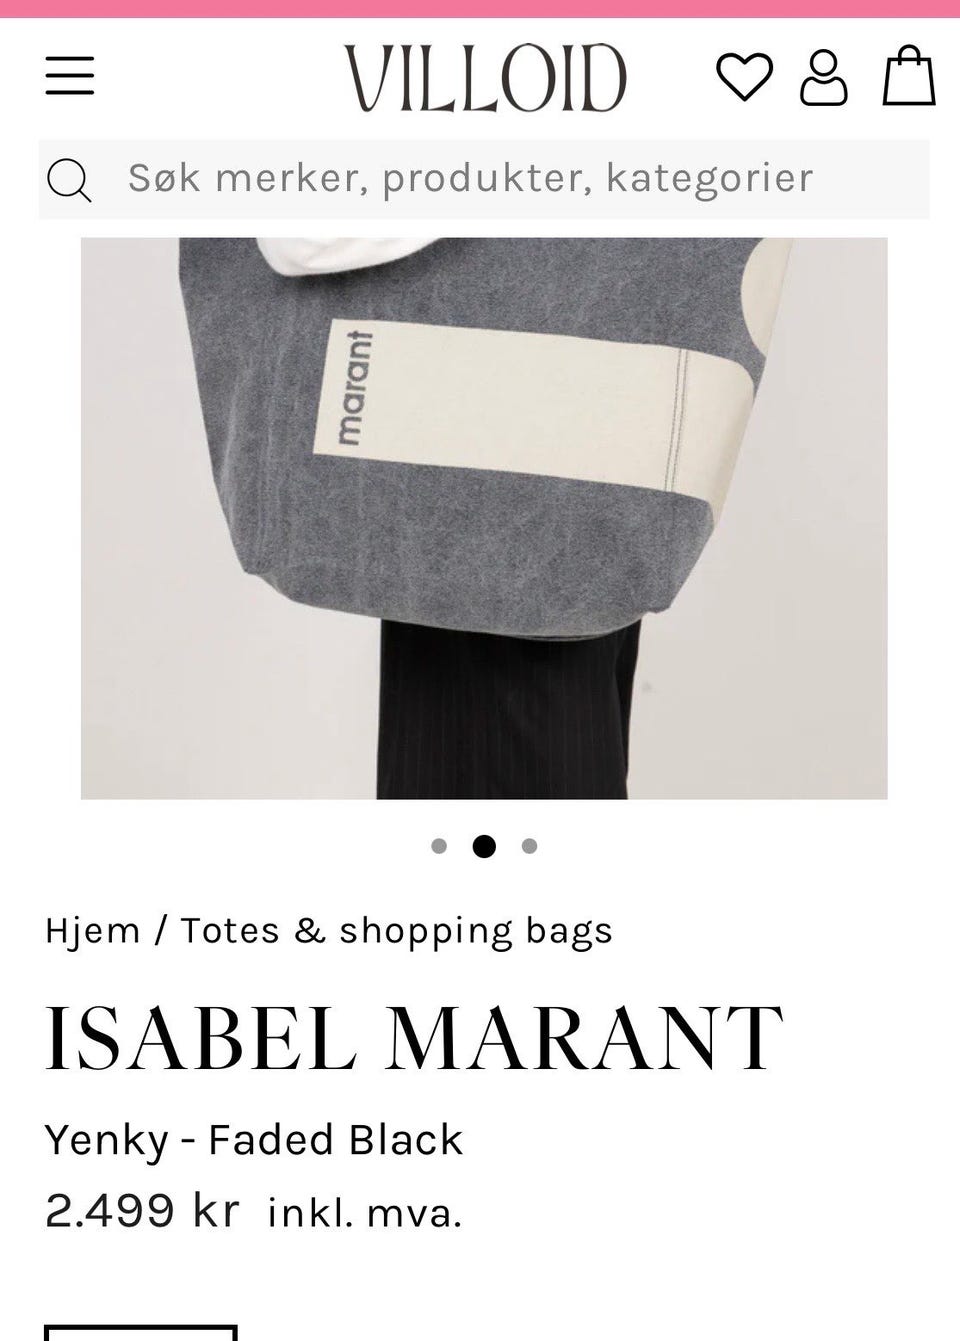Viewport: 960px width, 1341px height.
Task: Open the shopping bag cart
Action: pyautogui.click(x=909, y=75)
